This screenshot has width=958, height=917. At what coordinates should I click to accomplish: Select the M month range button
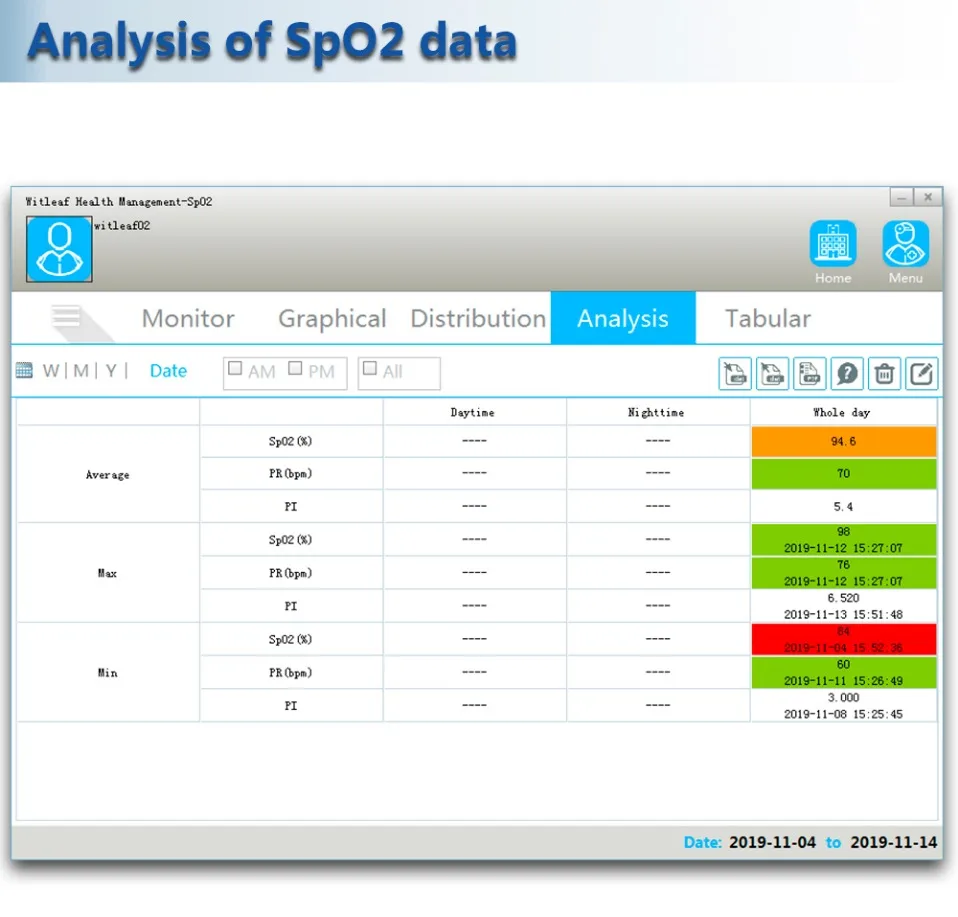point(81,371)
